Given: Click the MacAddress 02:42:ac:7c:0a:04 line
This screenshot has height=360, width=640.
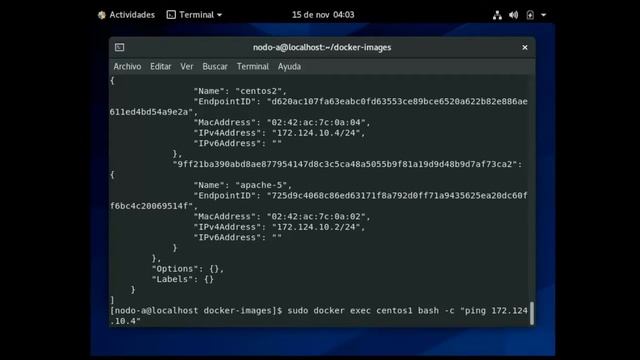Looking at the screenshot, I should (282, 122).
